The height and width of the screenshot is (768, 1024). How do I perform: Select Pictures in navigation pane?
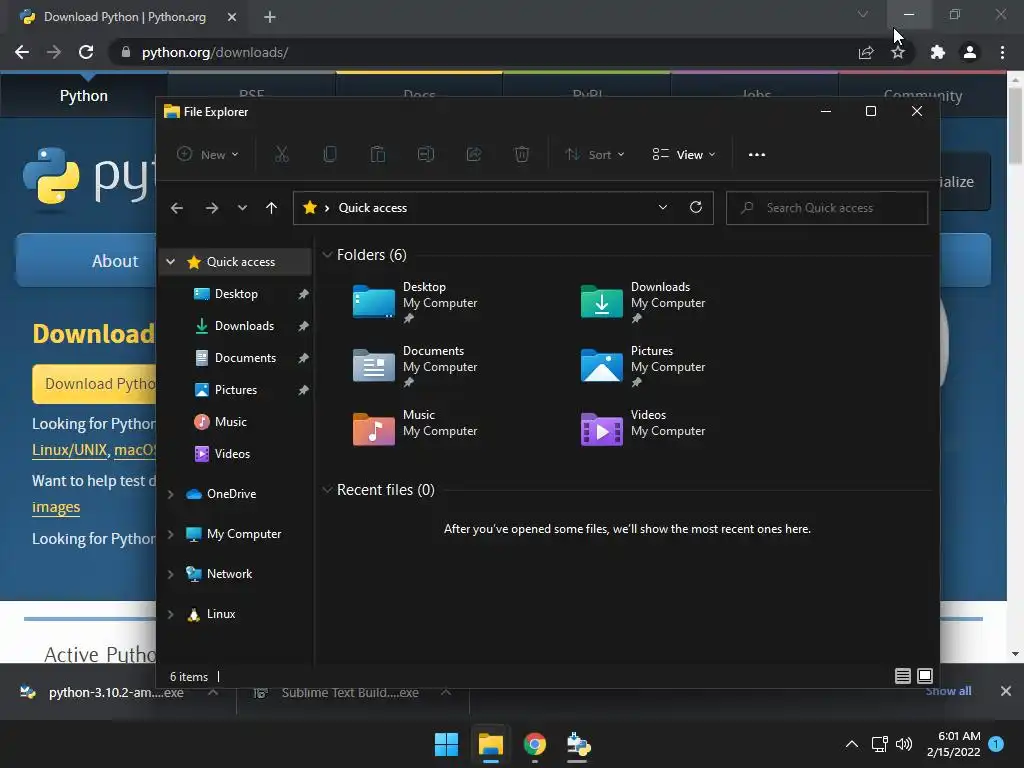(x=236, y=390)
